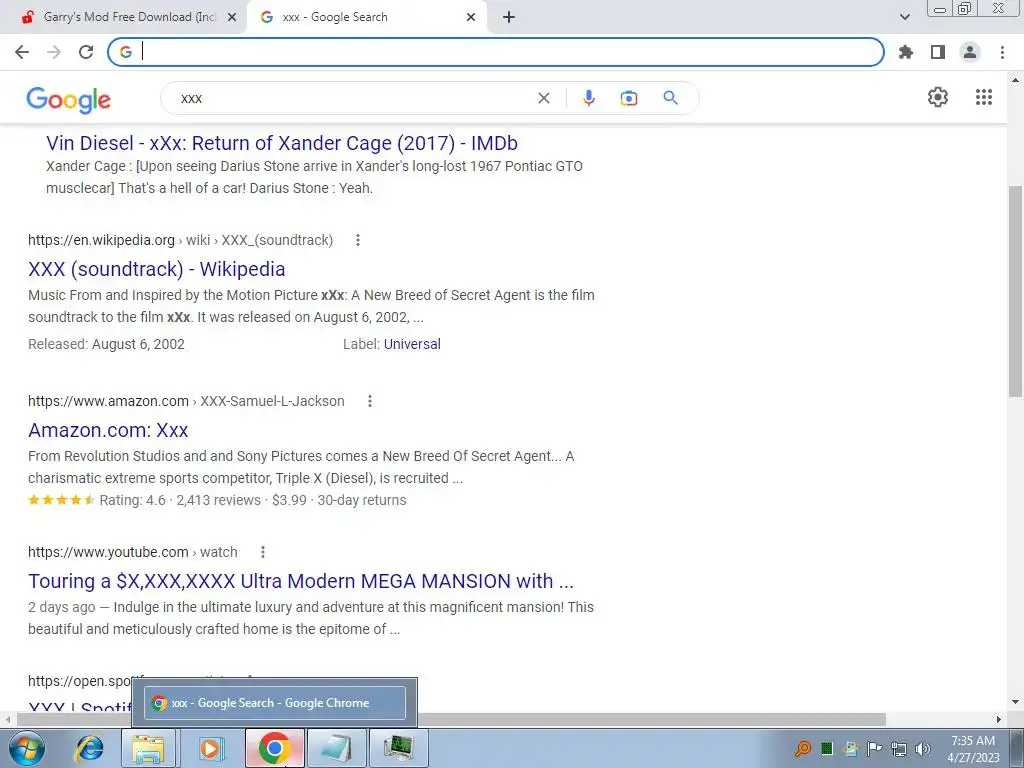Click the scroll down arrow
Viewport: 1024px width, 768px height.
tap(1016, 702)
